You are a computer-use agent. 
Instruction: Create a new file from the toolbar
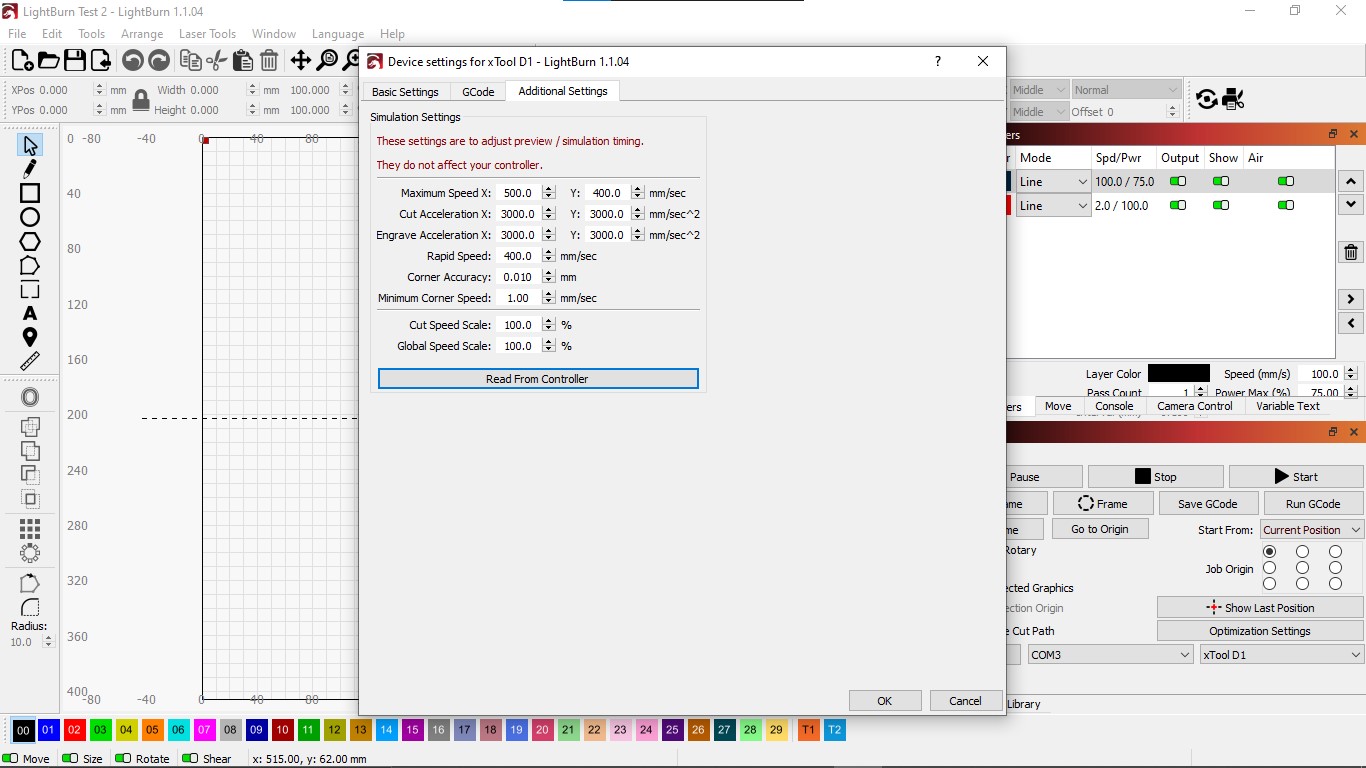(22, 61)
